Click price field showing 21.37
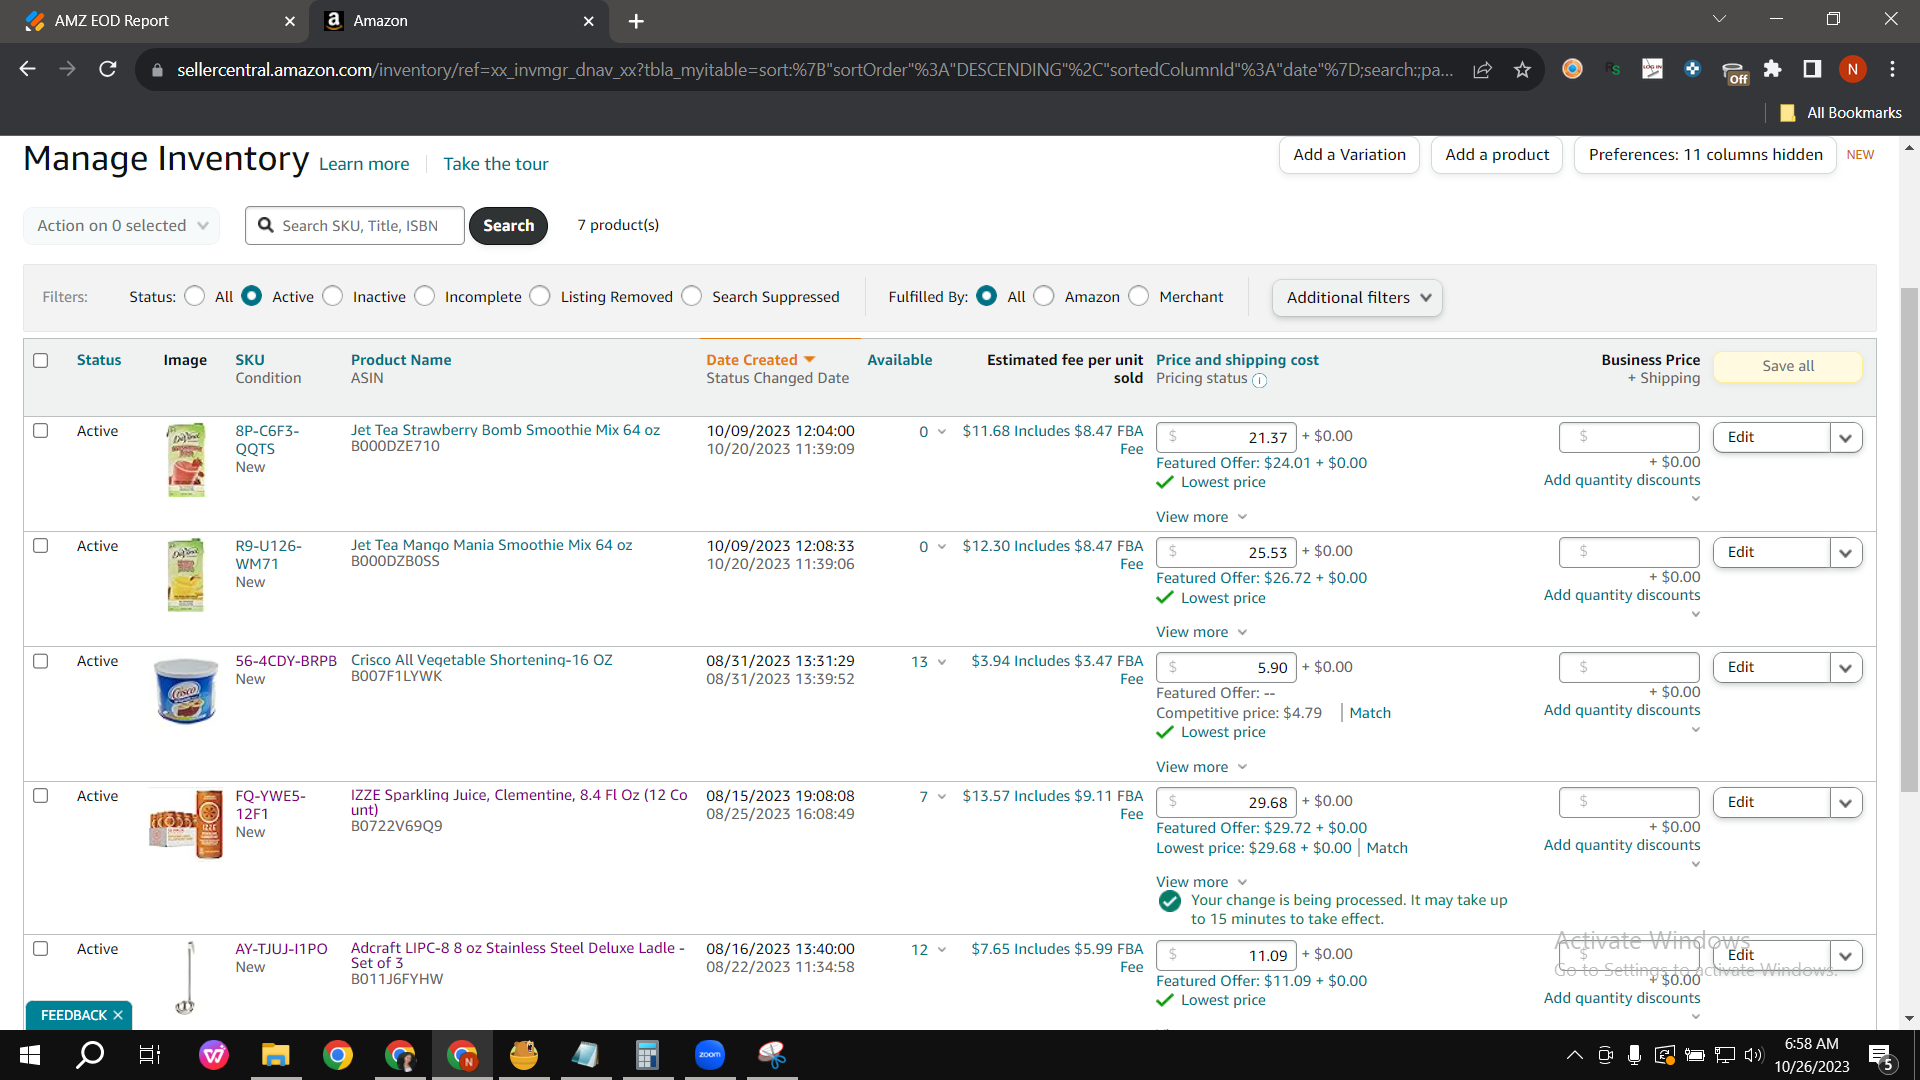Image resolution: width=1920 pixels, height=1080 pixels. (x=1226, y=438)
